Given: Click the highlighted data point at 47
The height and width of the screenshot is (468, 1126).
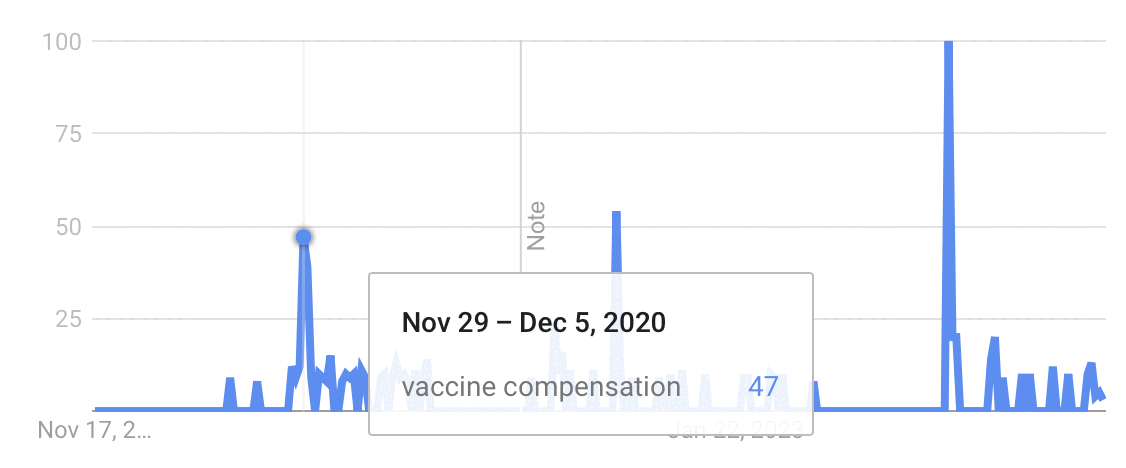Looking at the screenshot, I should [x=304, y=237].
